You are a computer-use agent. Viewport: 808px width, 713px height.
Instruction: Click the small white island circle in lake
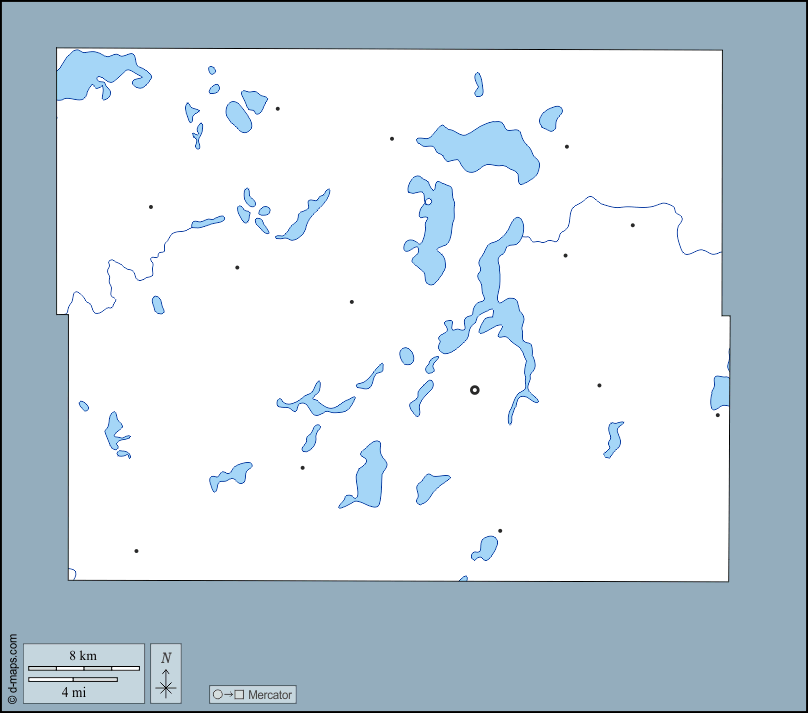pyautogui.click(x=428, y=202)
